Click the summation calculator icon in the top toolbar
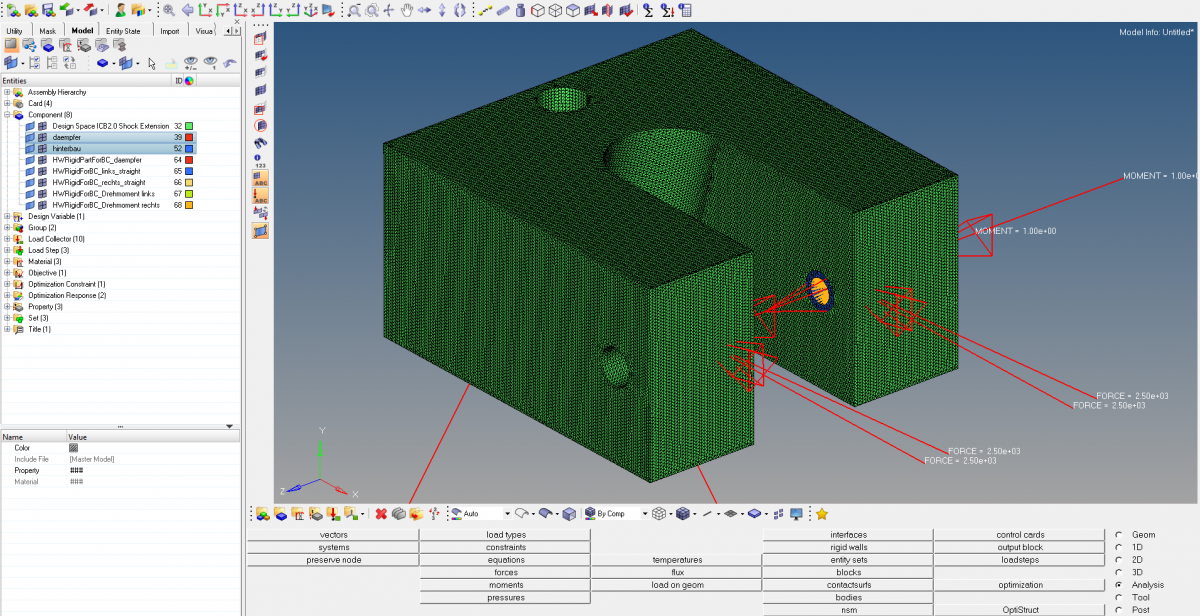 [648, 10]
